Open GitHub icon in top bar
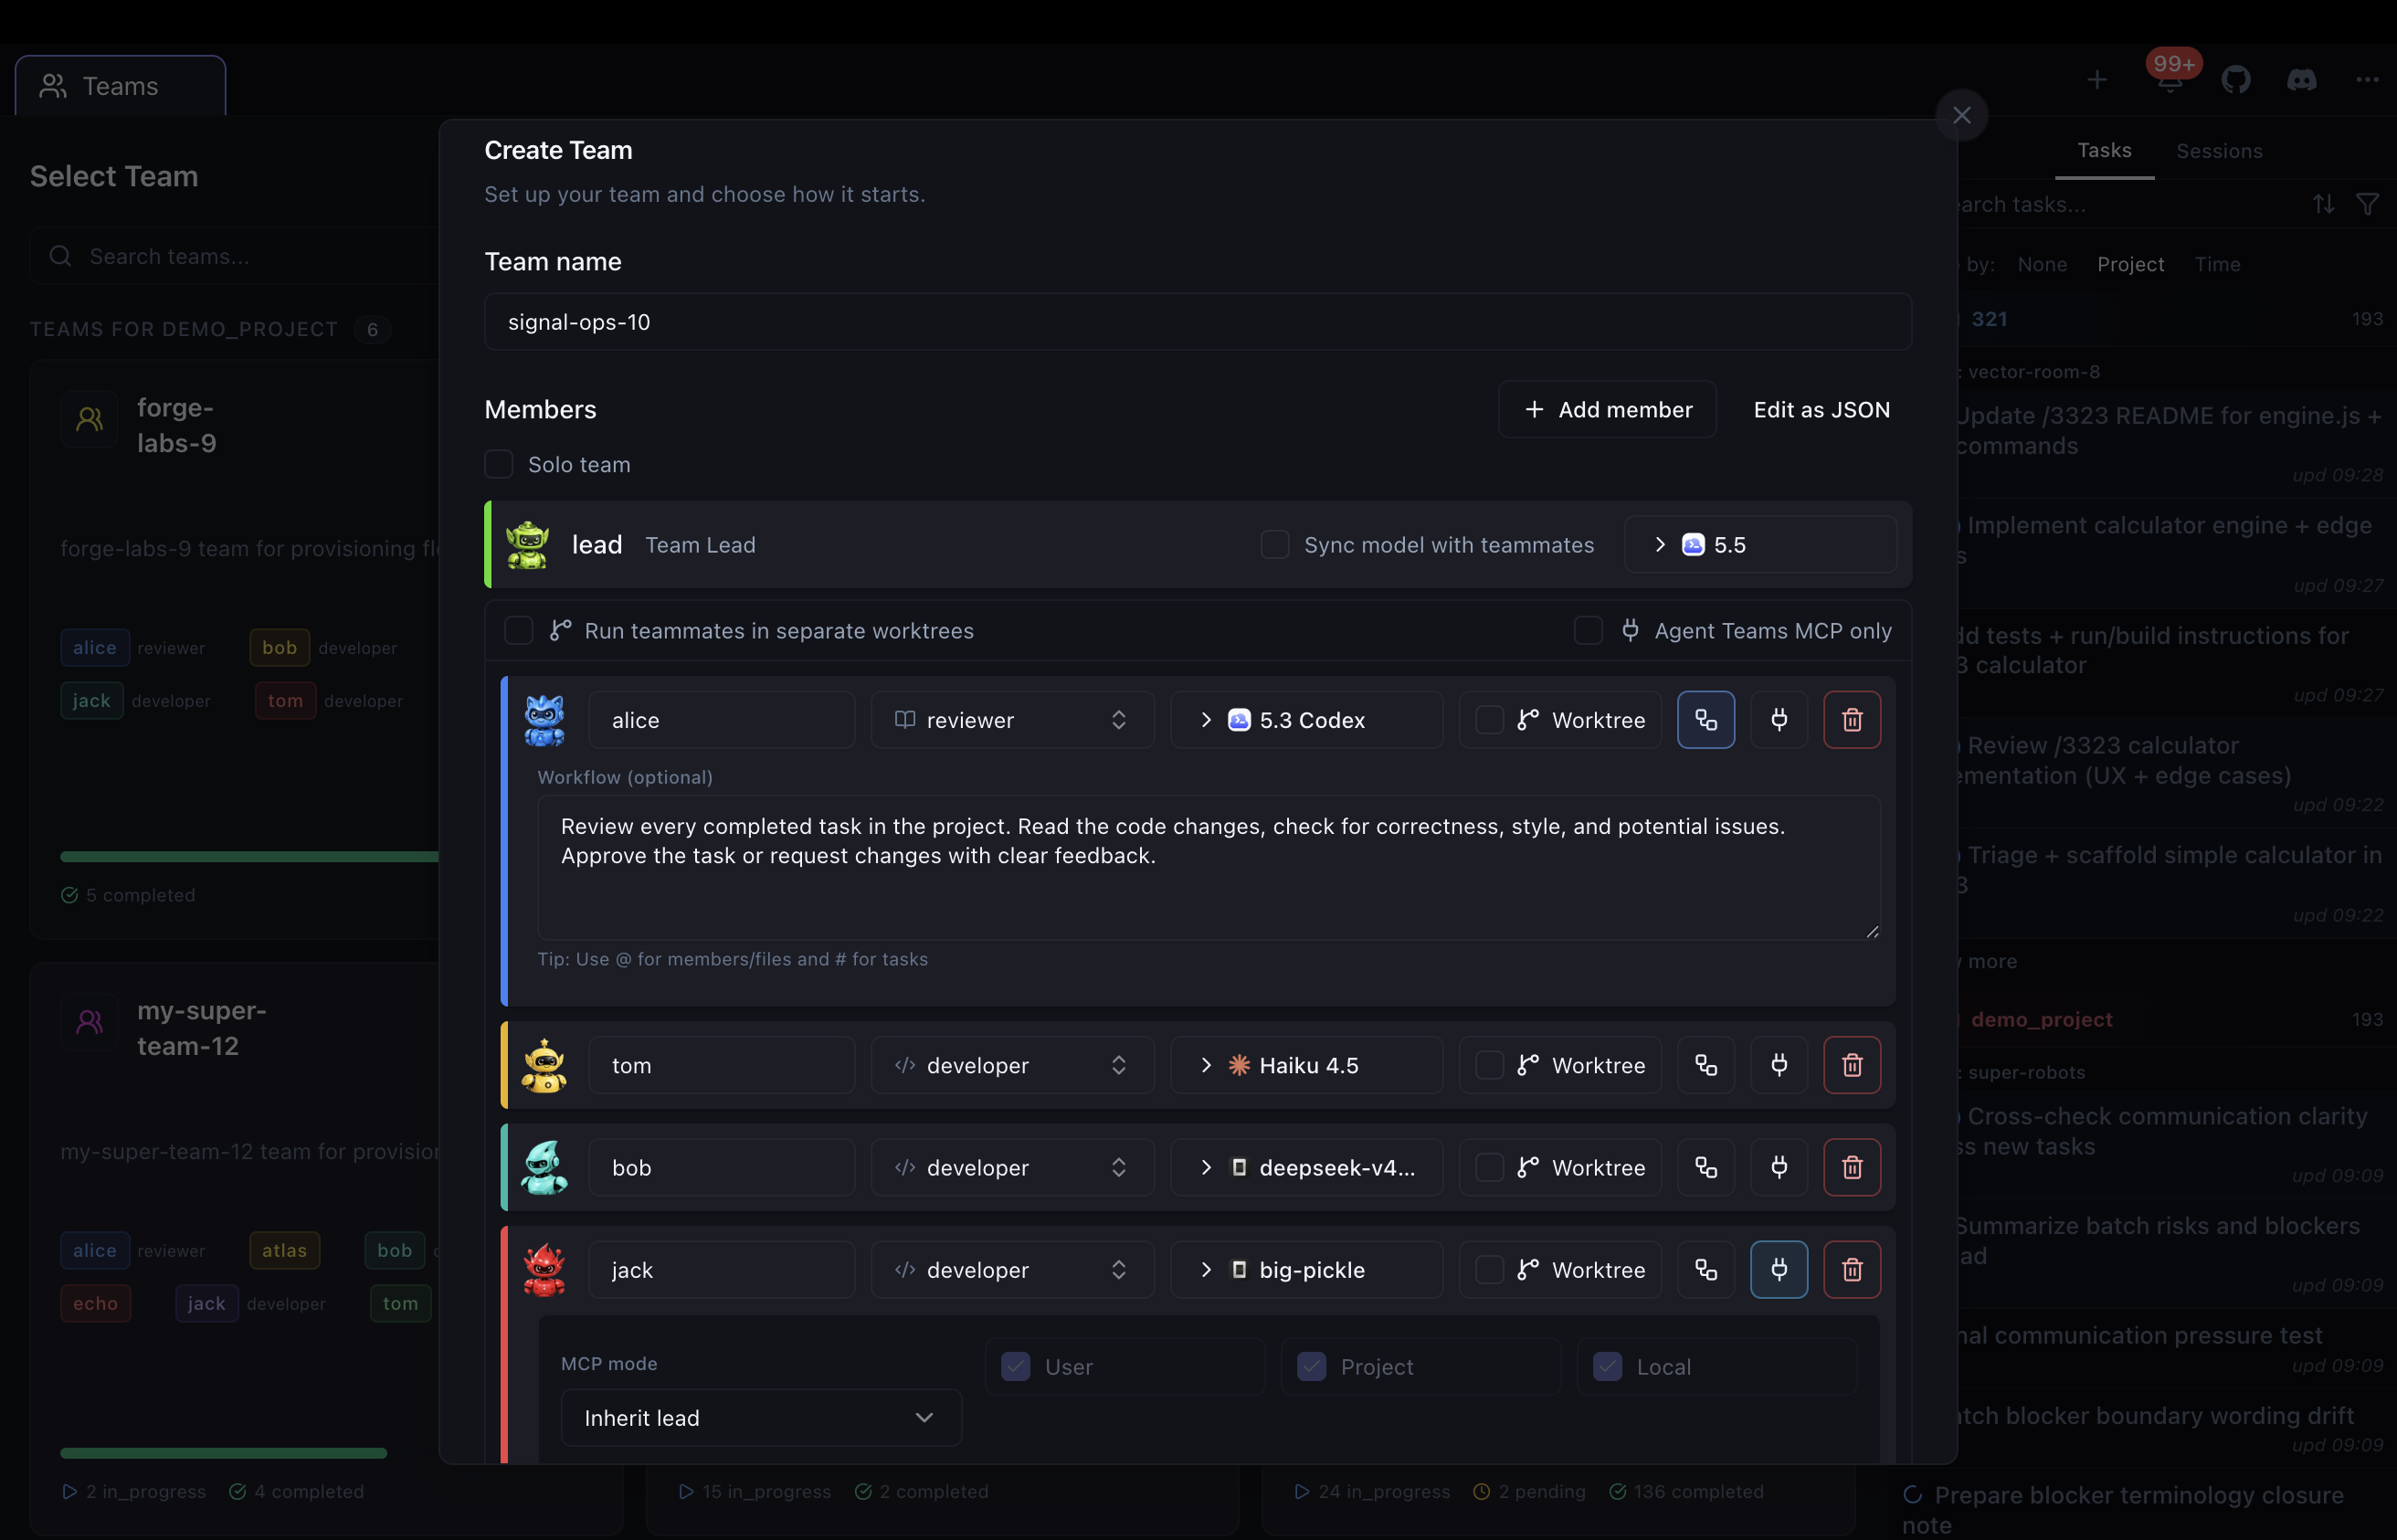The width and height of the screenshot is (2397, 1540). (2235, 80)
